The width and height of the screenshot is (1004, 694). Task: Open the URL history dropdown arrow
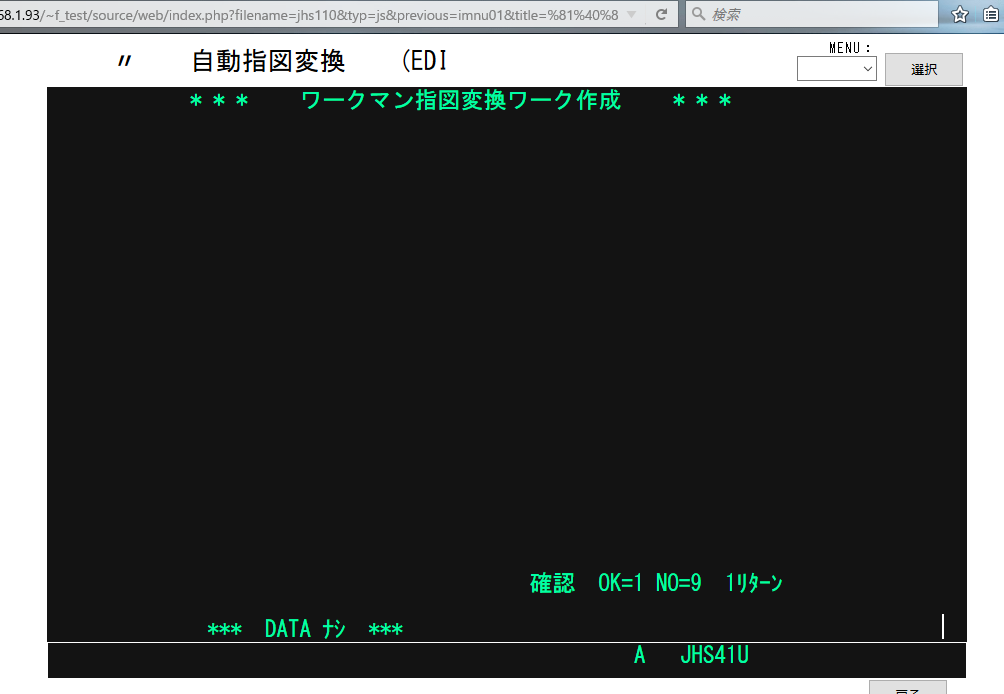[x=631, y=15]
